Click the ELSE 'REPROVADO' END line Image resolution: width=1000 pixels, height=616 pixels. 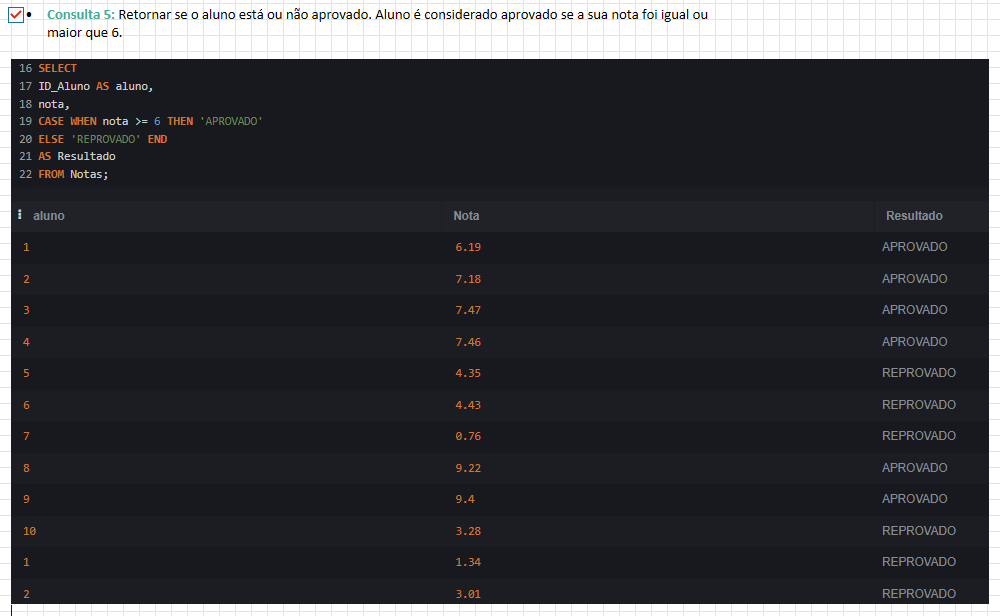pyautogui.click(x=103, y=139)
